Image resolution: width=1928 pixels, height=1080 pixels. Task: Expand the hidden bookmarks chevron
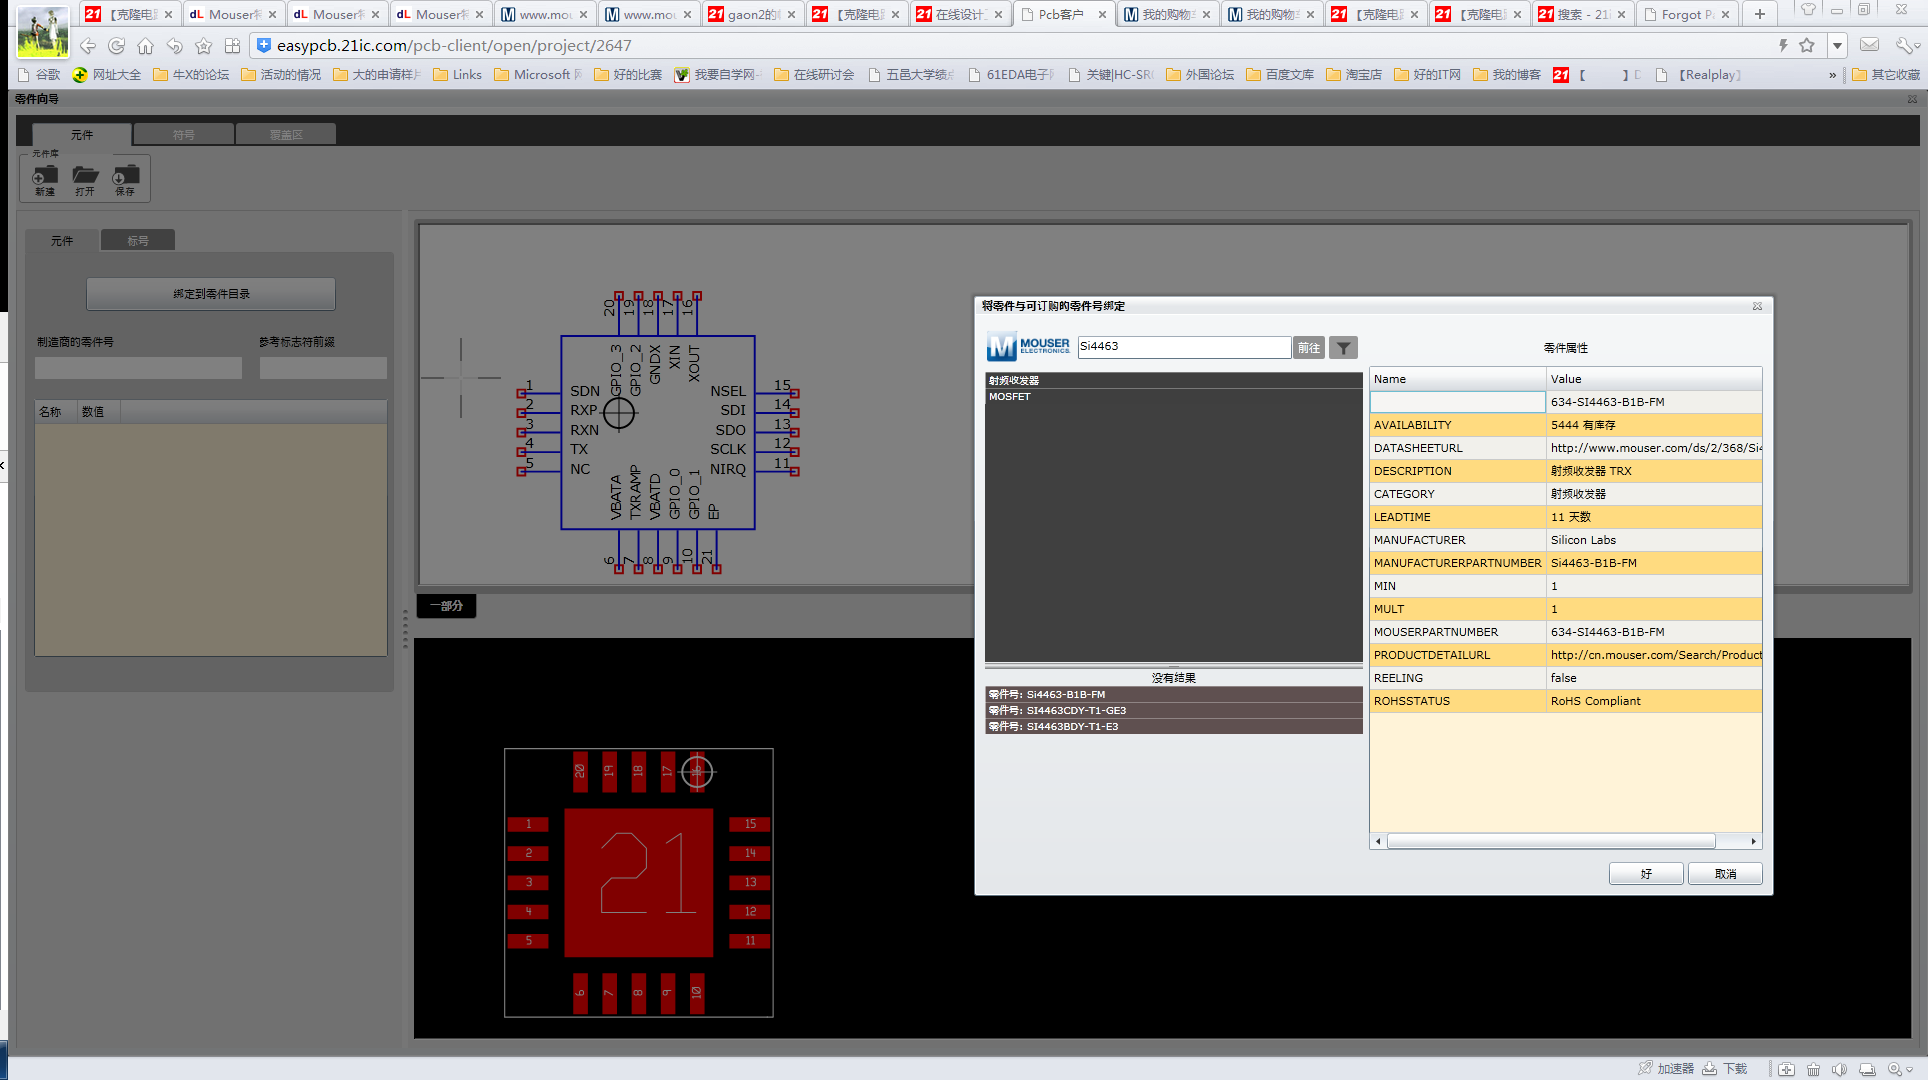[1833, 75]
